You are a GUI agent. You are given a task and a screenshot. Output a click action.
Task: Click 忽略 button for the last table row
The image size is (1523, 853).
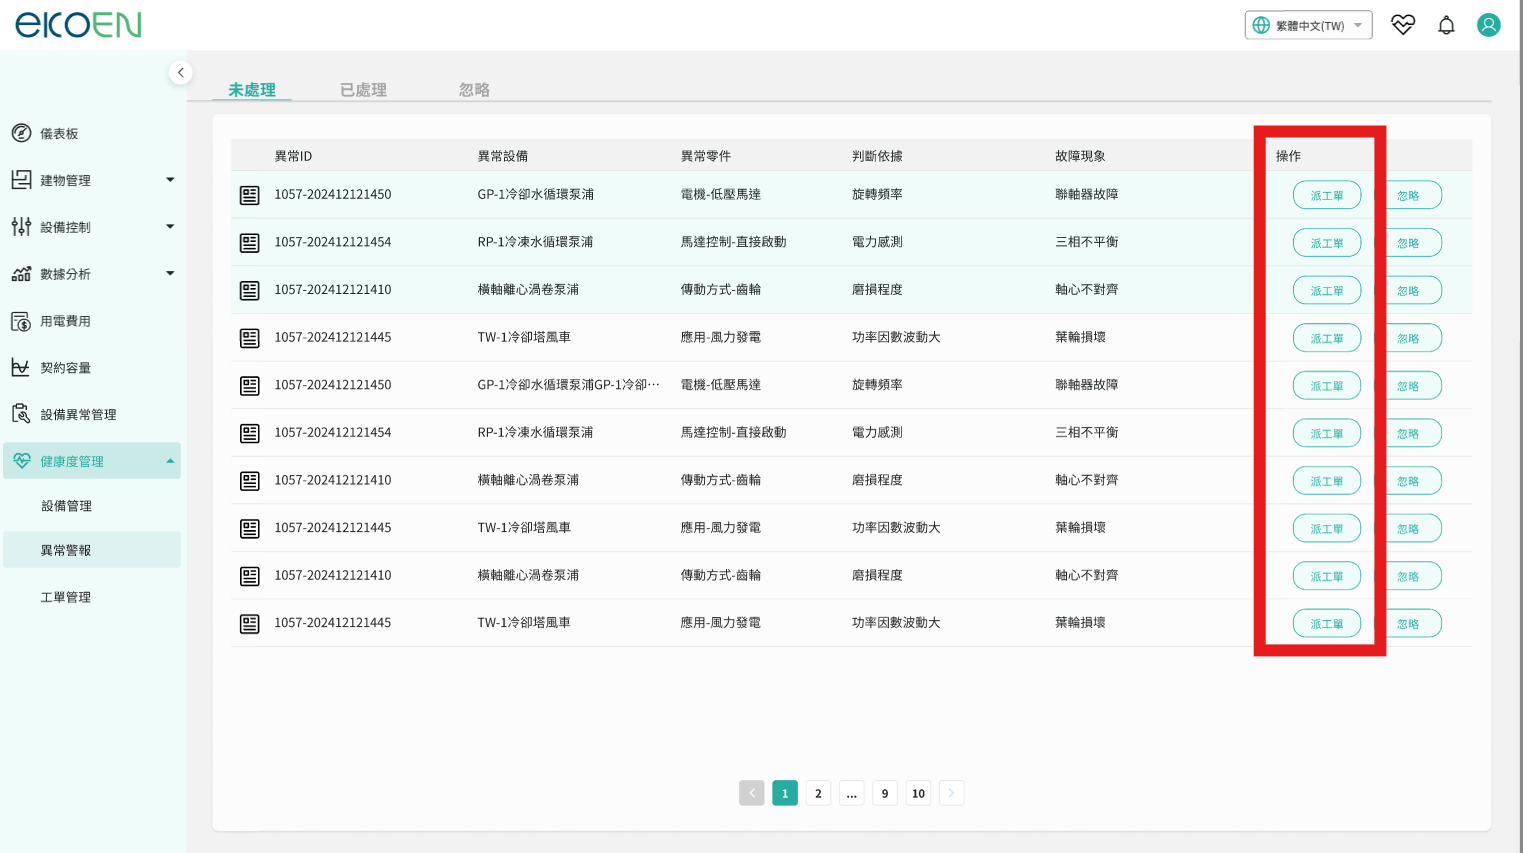(x=1408, y=624)
